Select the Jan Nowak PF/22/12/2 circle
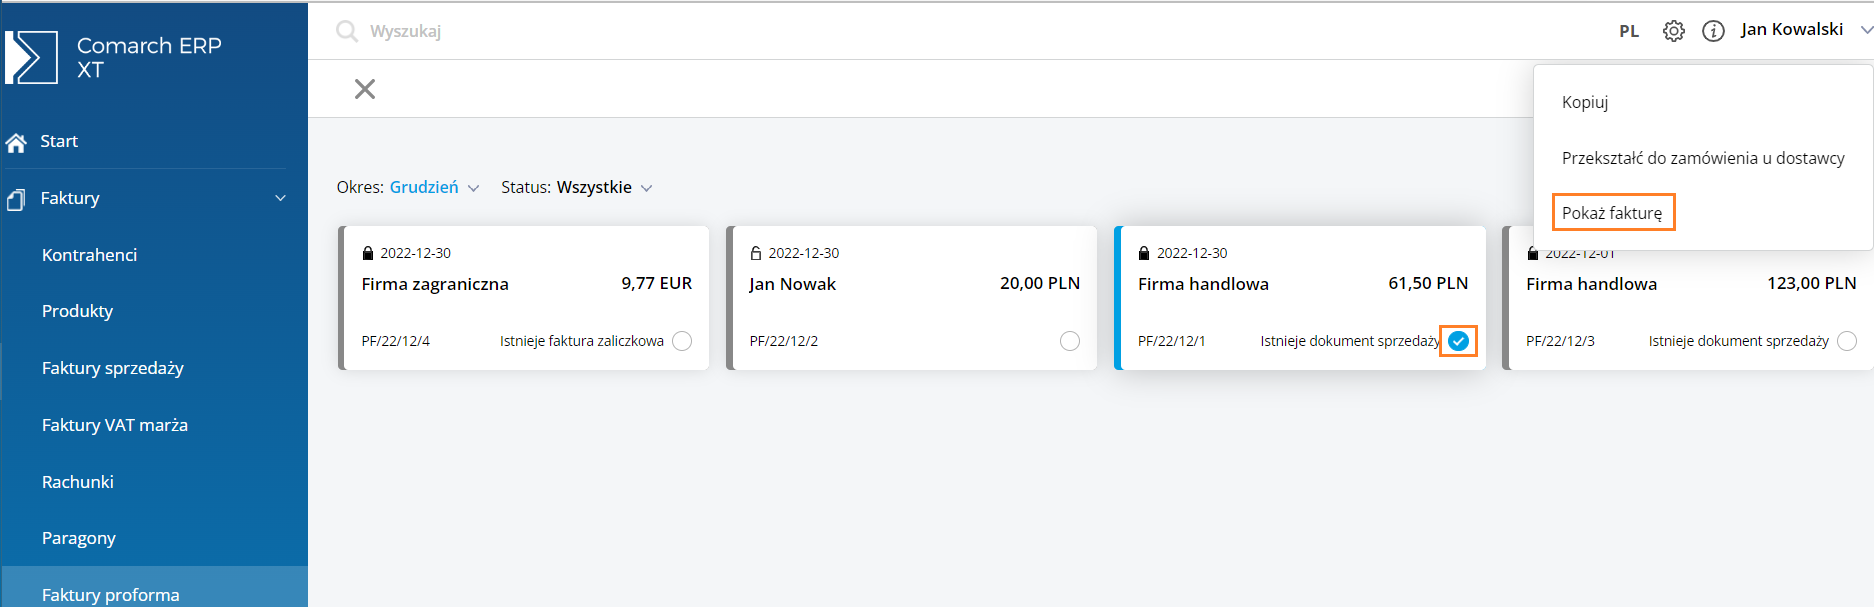This screenshot has width=1875, height=607. 1070,341
